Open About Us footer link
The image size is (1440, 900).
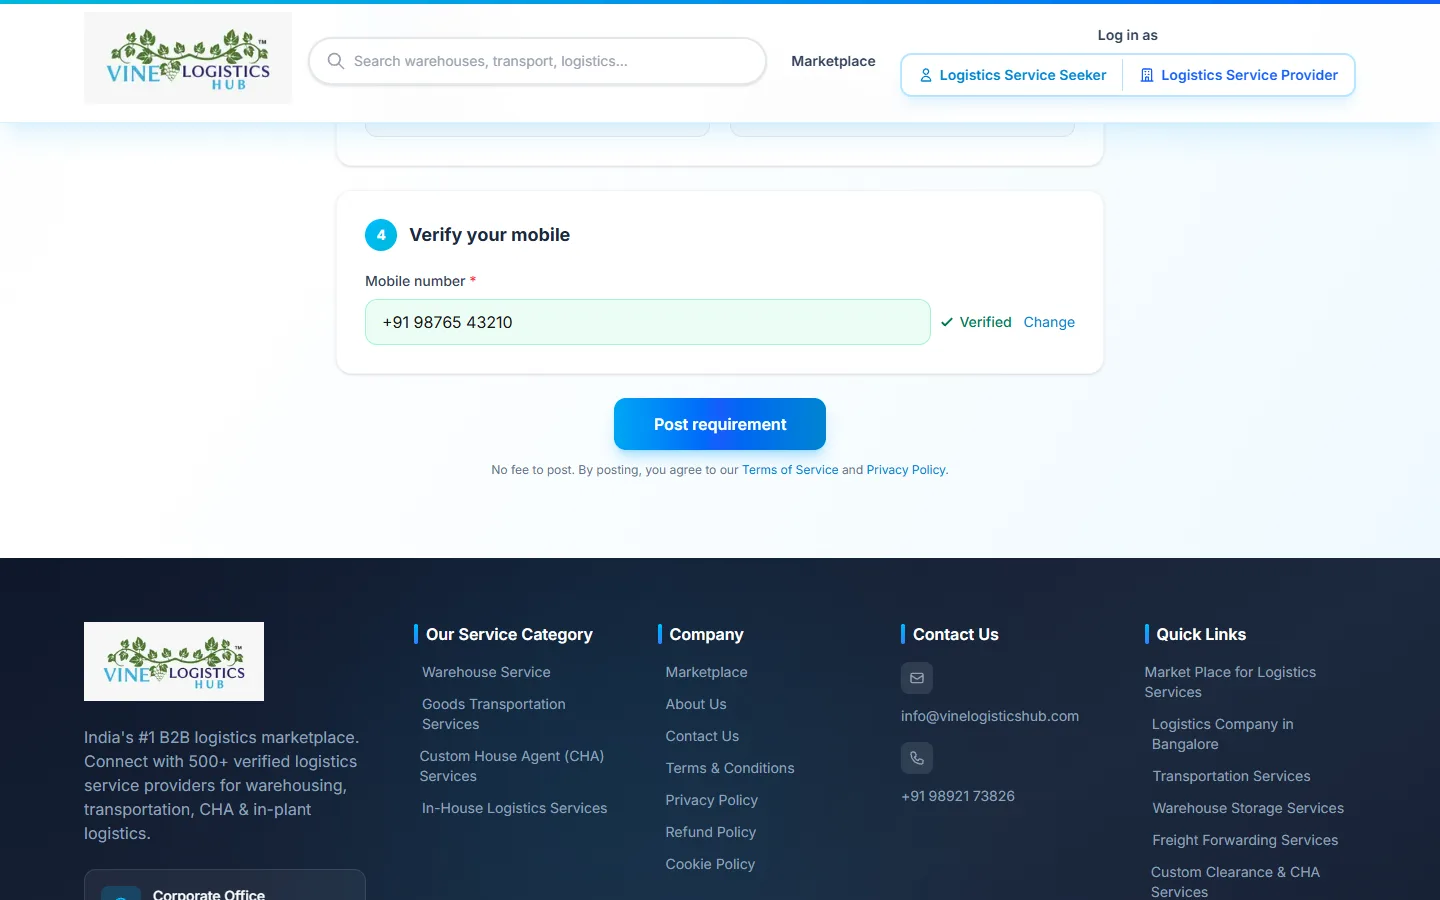click(696, 704)
